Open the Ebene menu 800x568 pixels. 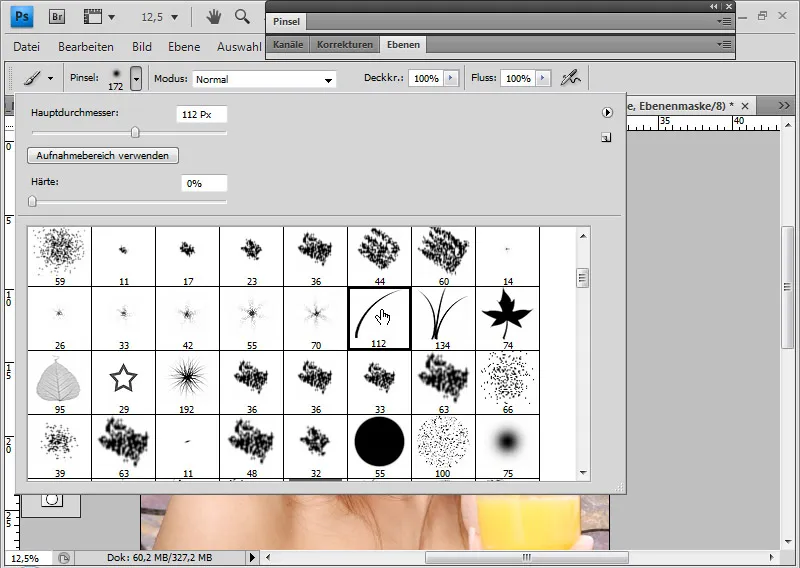[184, 47]
